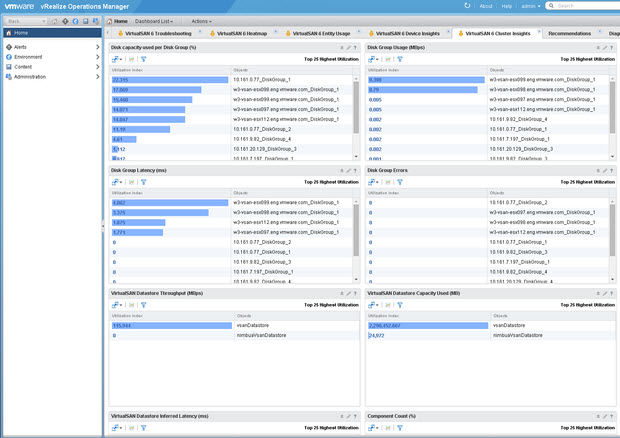Click edit pencil on Disk Group Latency (ms) widget
Image resolution: width=620 pixels, height=438 pixels.
[348, 171]
